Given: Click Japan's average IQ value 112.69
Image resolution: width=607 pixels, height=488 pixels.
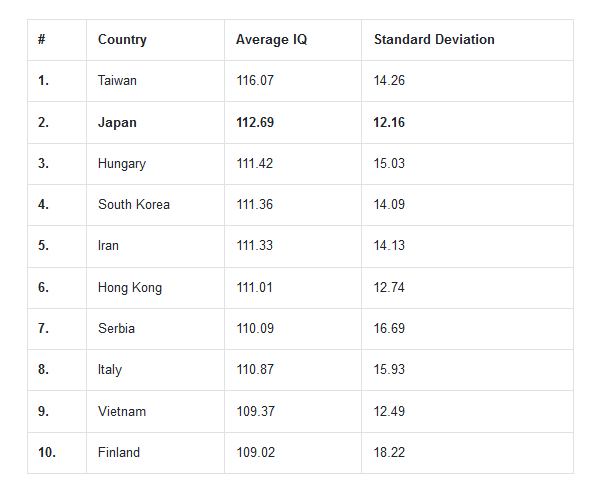Looking at the screenshot, I should click(x=255, y=122).
